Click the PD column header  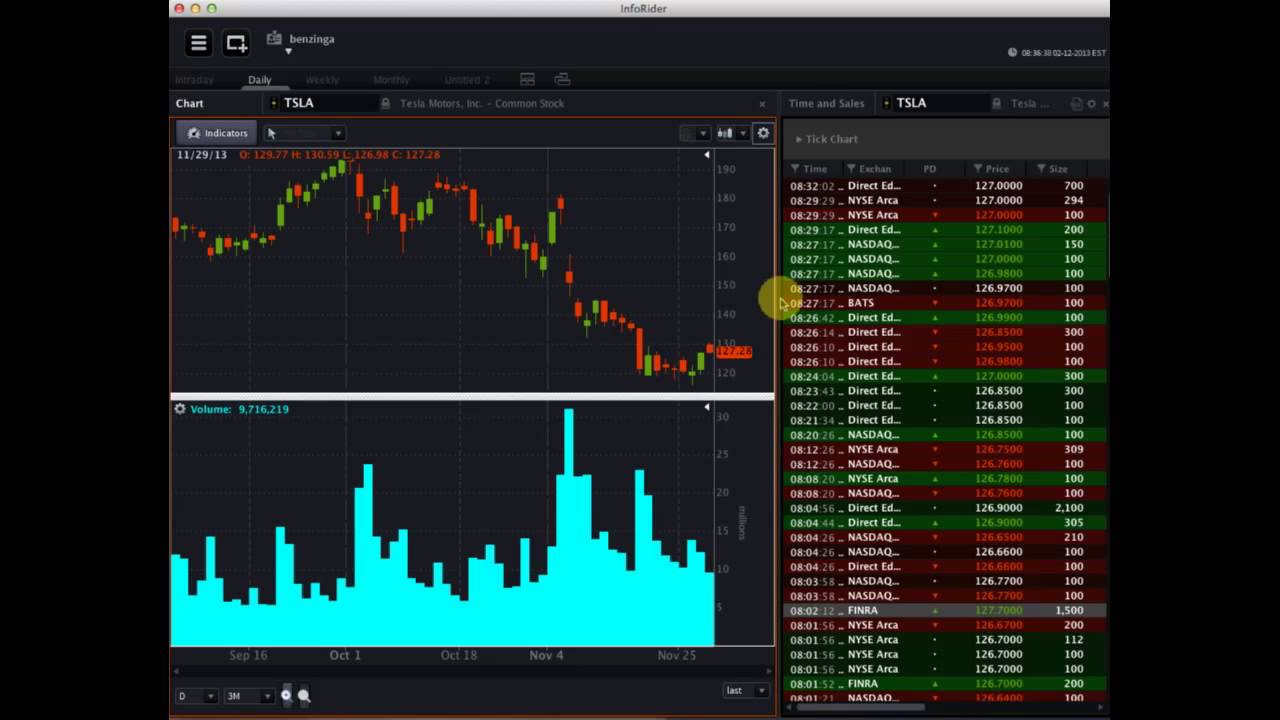929,169
